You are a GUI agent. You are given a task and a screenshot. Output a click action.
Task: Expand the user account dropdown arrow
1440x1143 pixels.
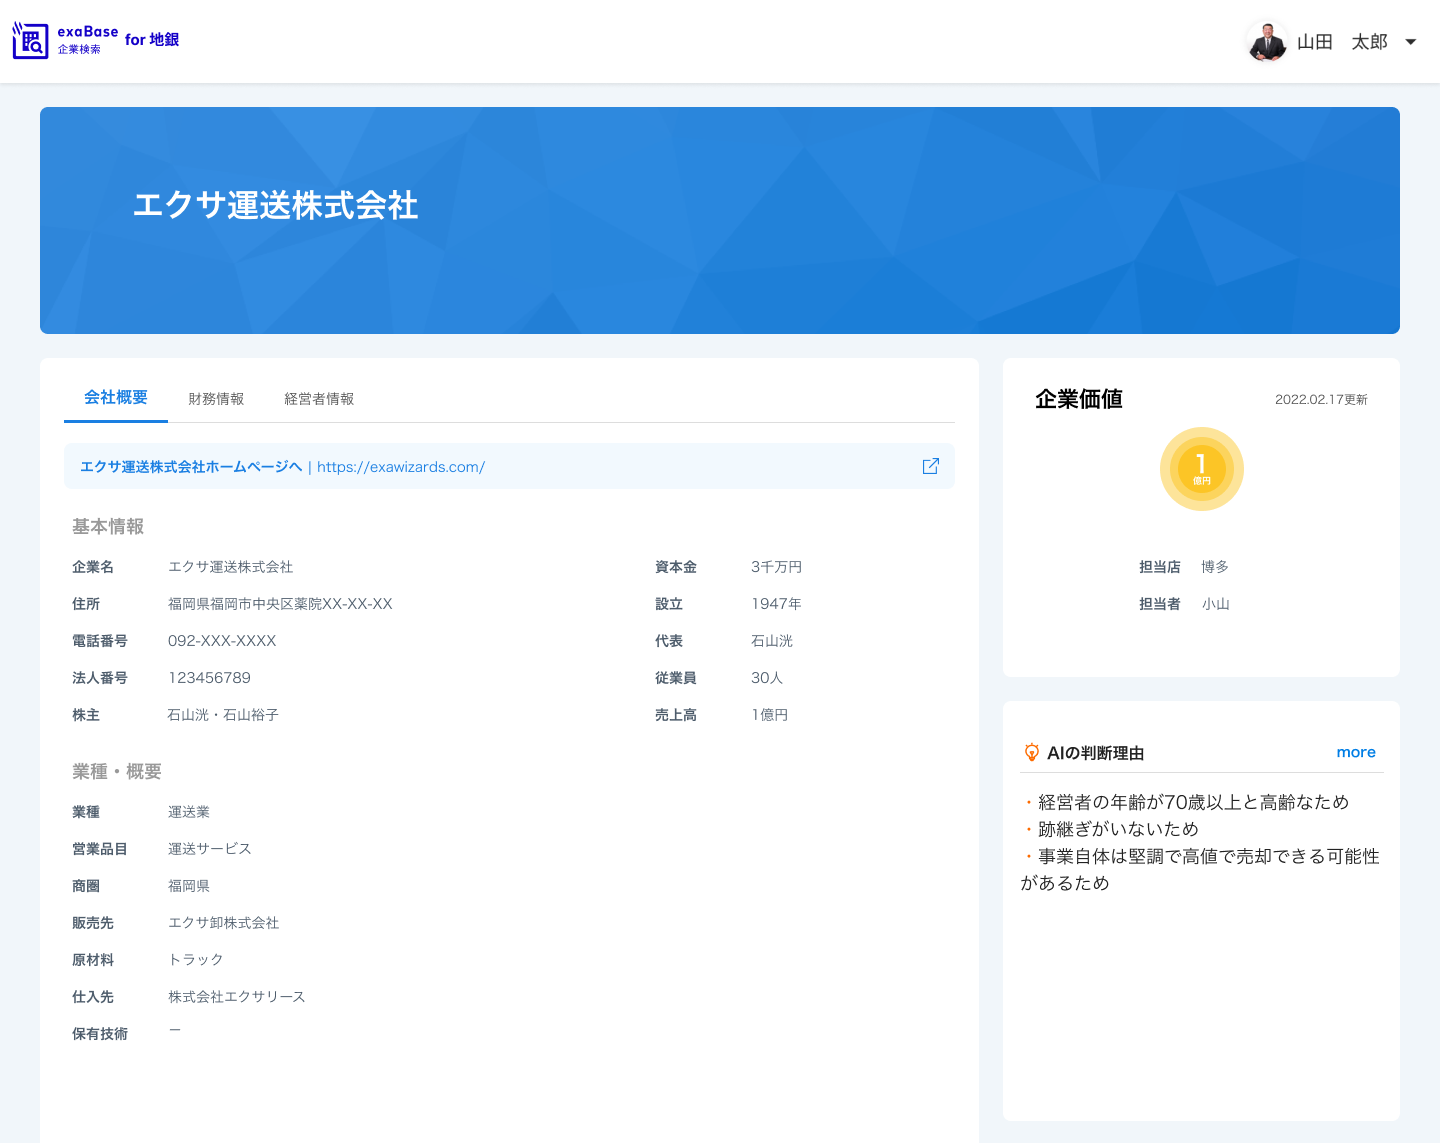point(1411,42)
